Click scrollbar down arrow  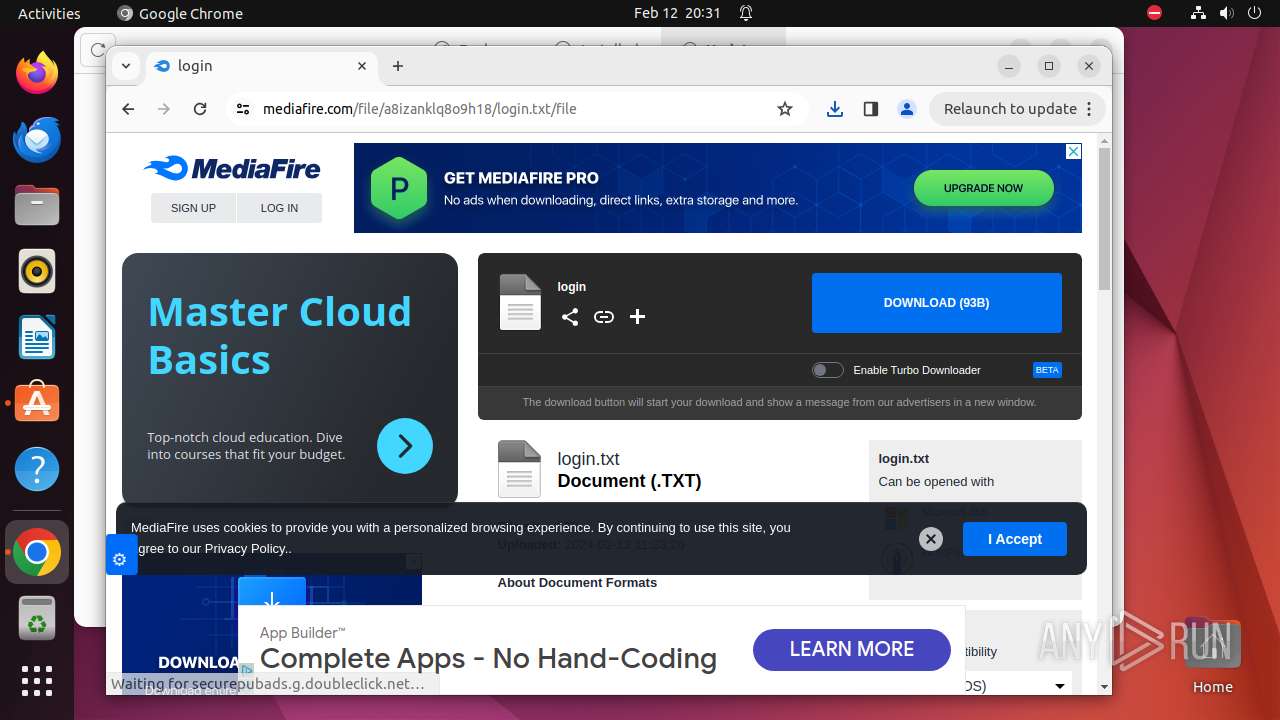1104,687
